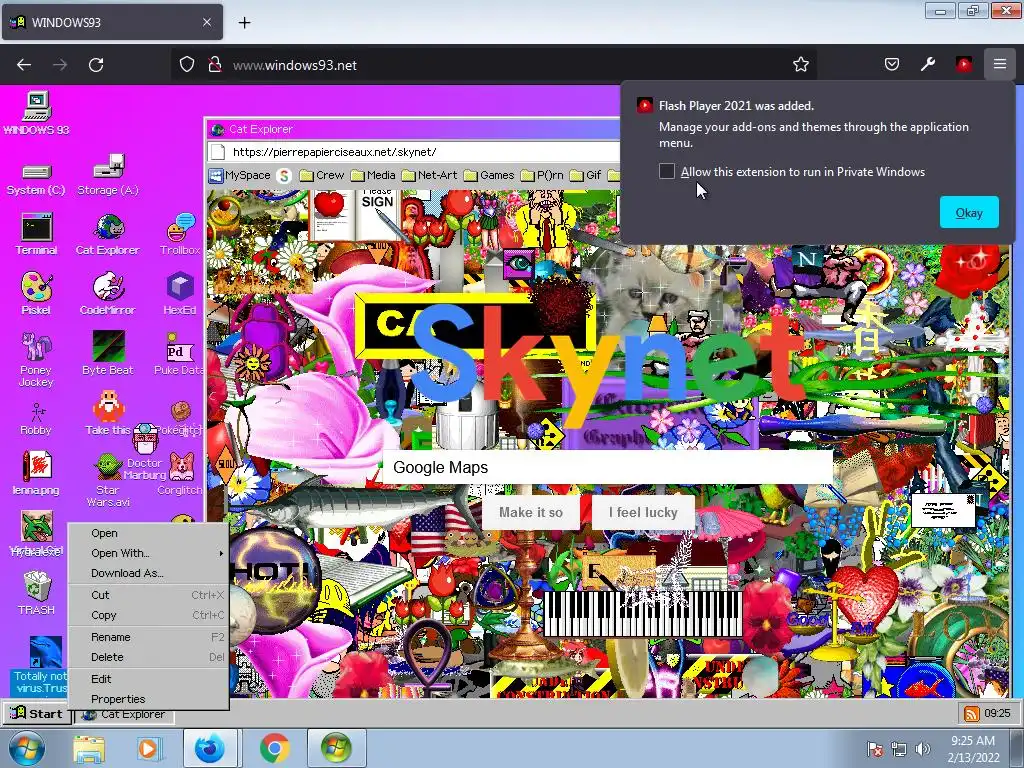Open the HexEd cube icon

click(180, 294)
